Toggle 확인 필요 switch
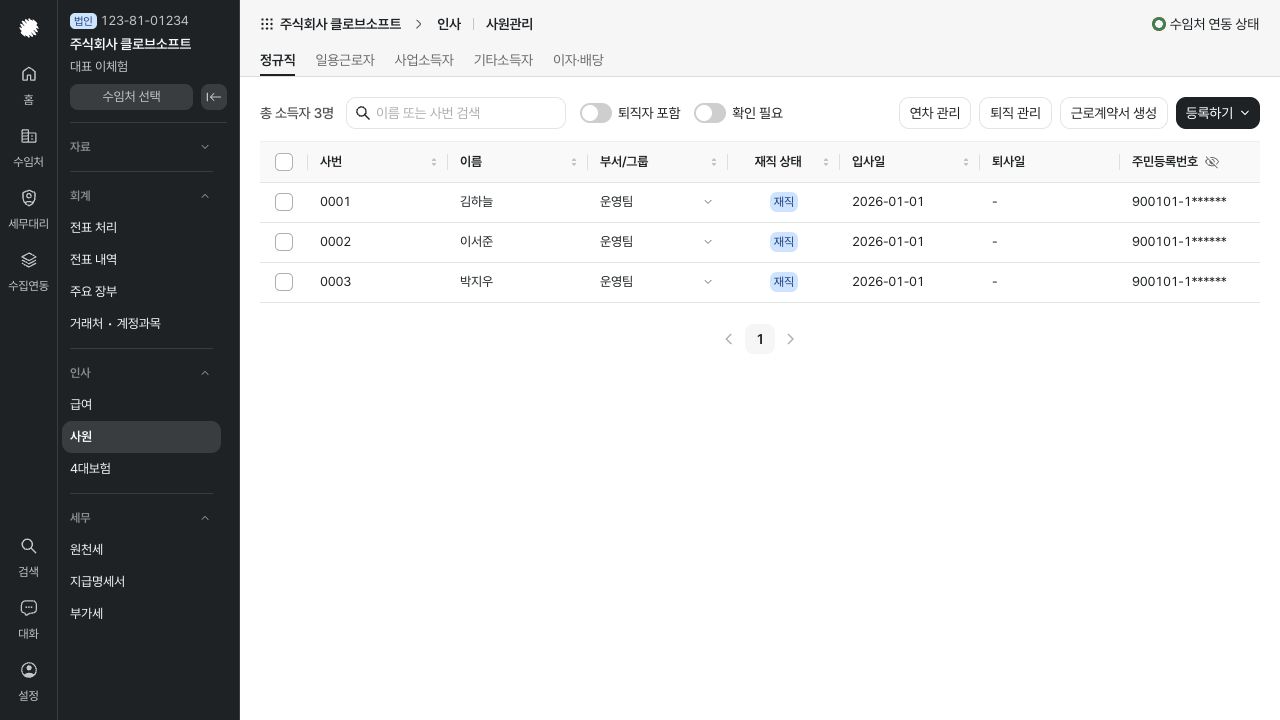 [710, 113]
